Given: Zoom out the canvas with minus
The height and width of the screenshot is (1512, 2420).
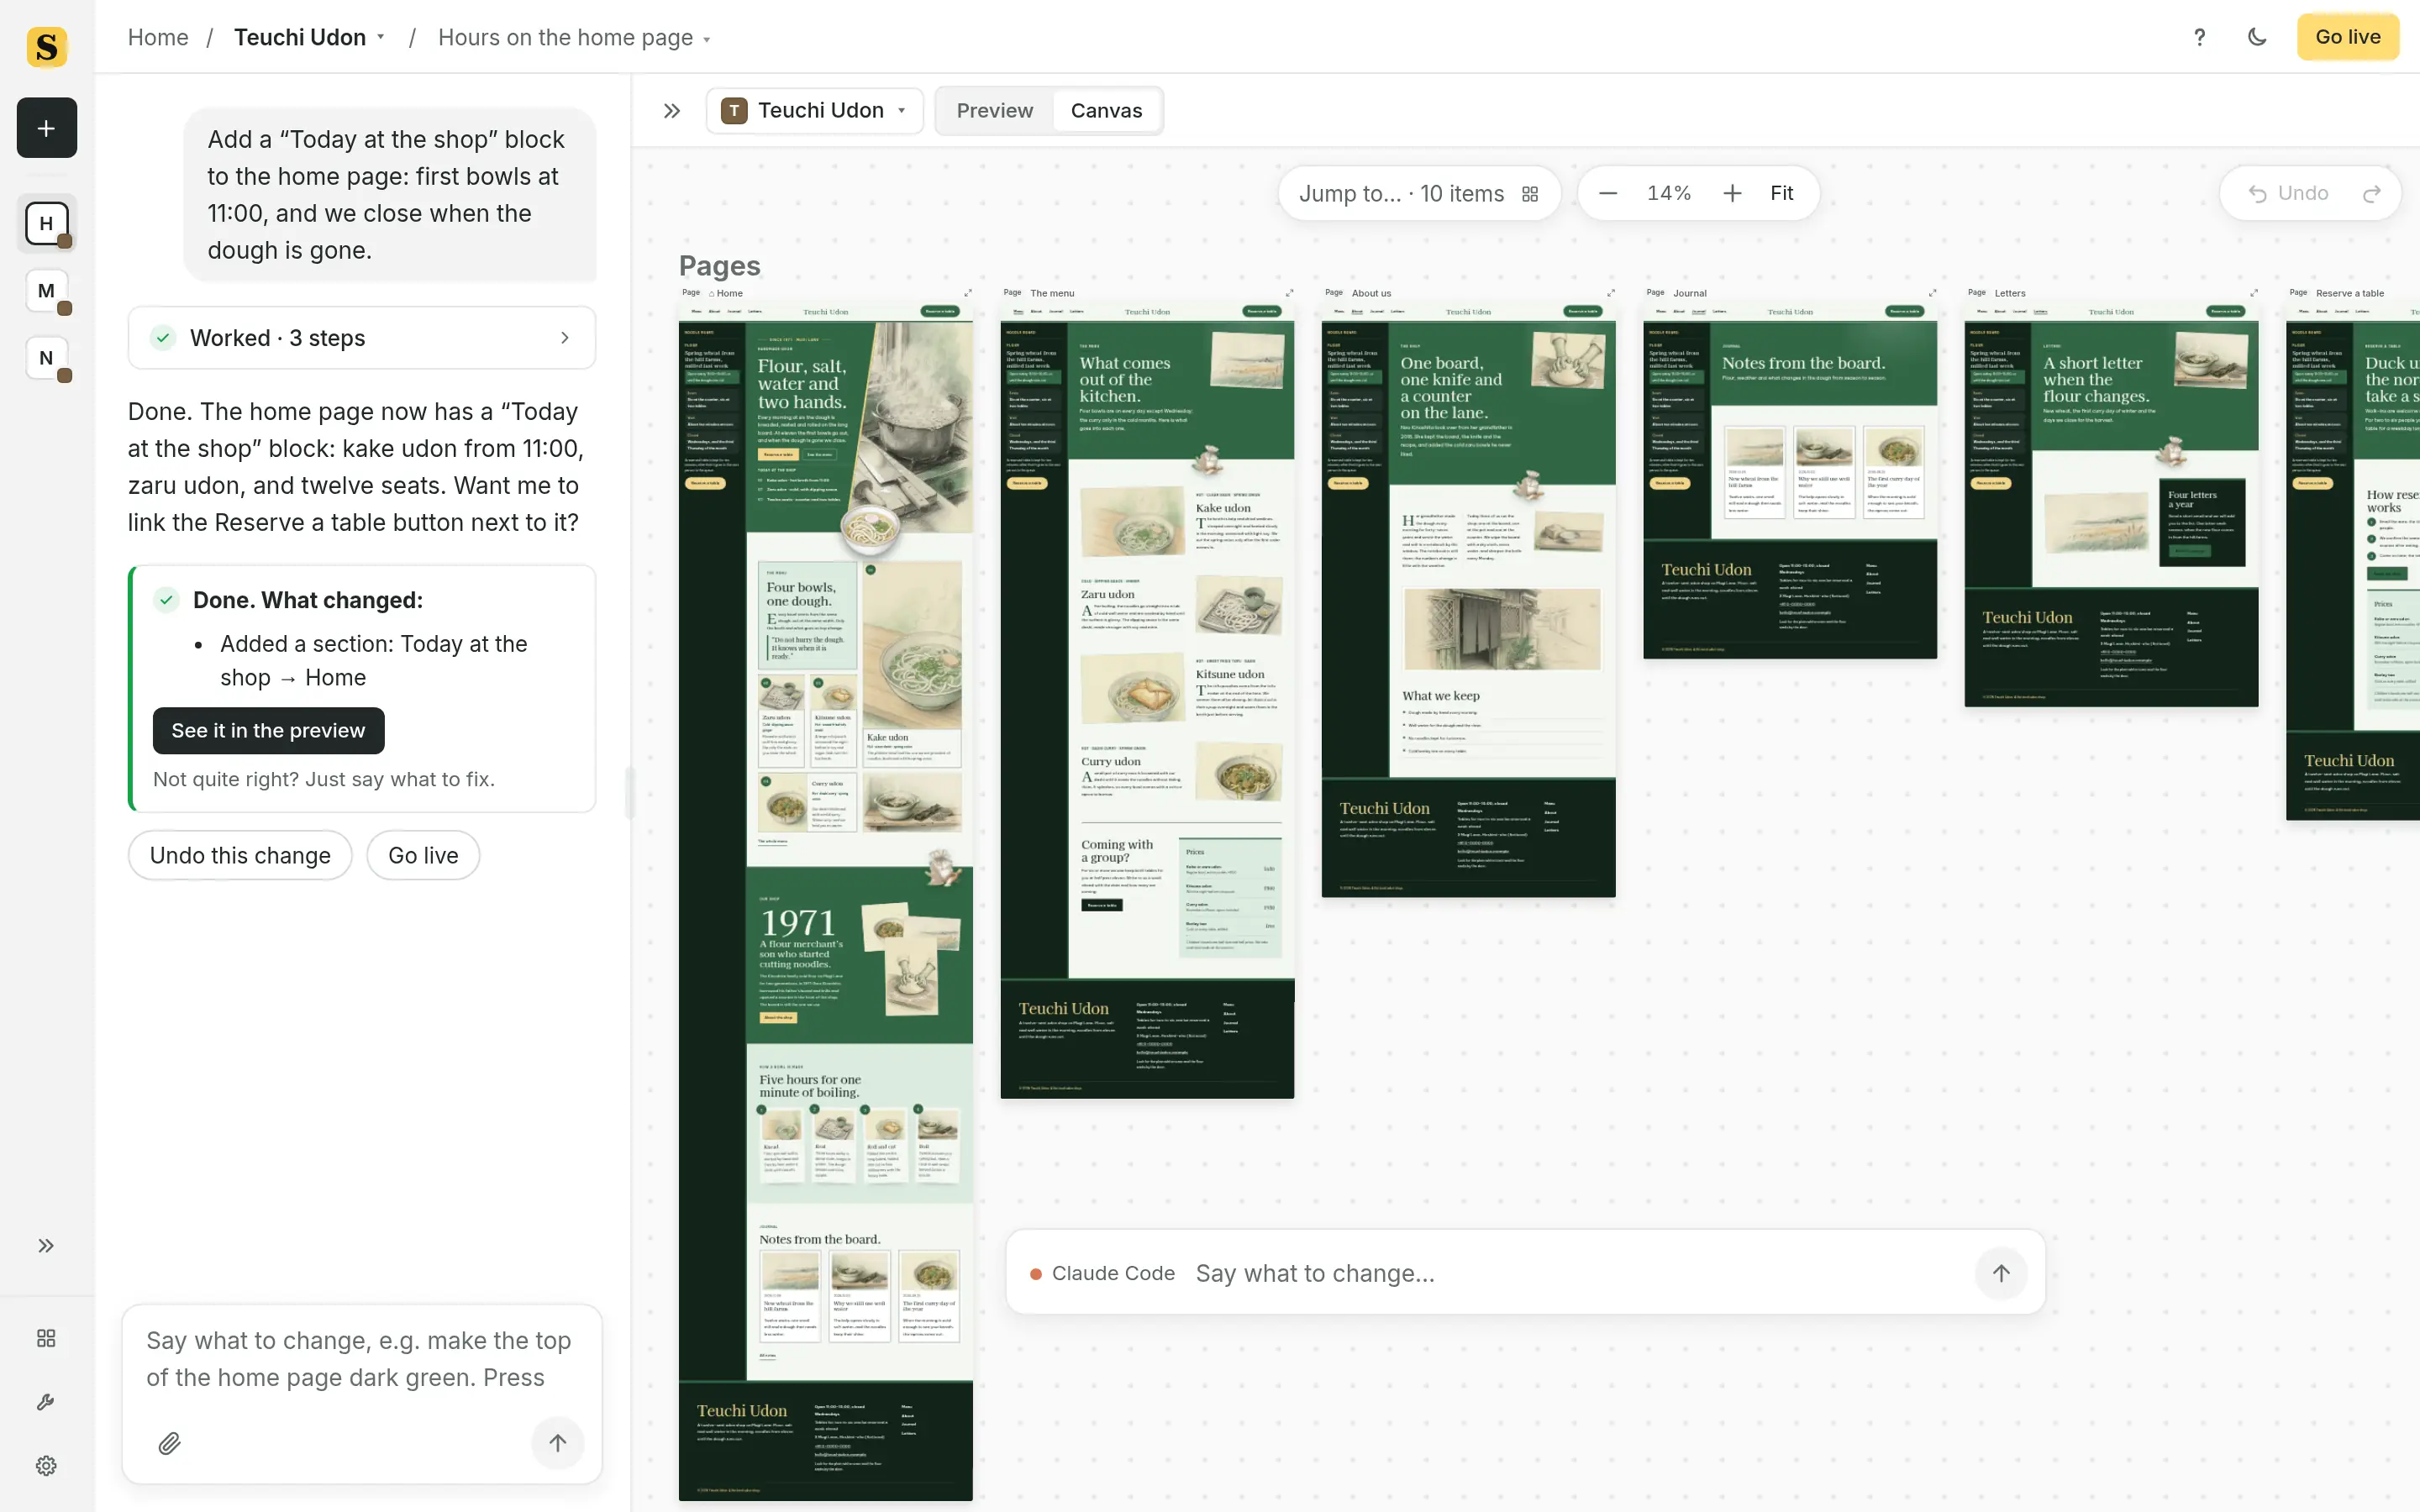Looking at the screenshot, I should tap(1608, 193).
